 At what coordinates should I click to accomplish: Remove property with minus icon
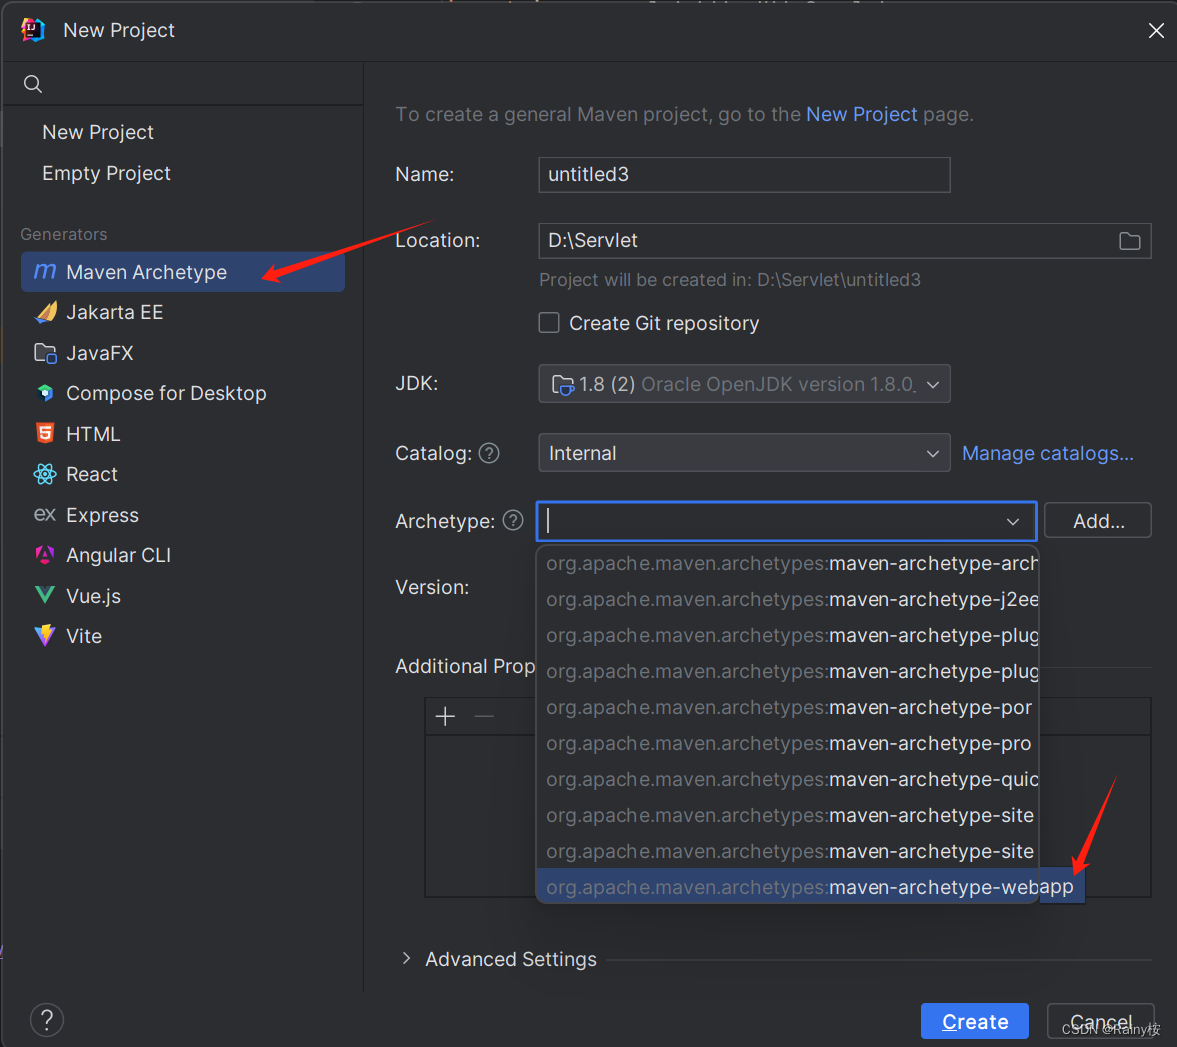click(484, 716)
